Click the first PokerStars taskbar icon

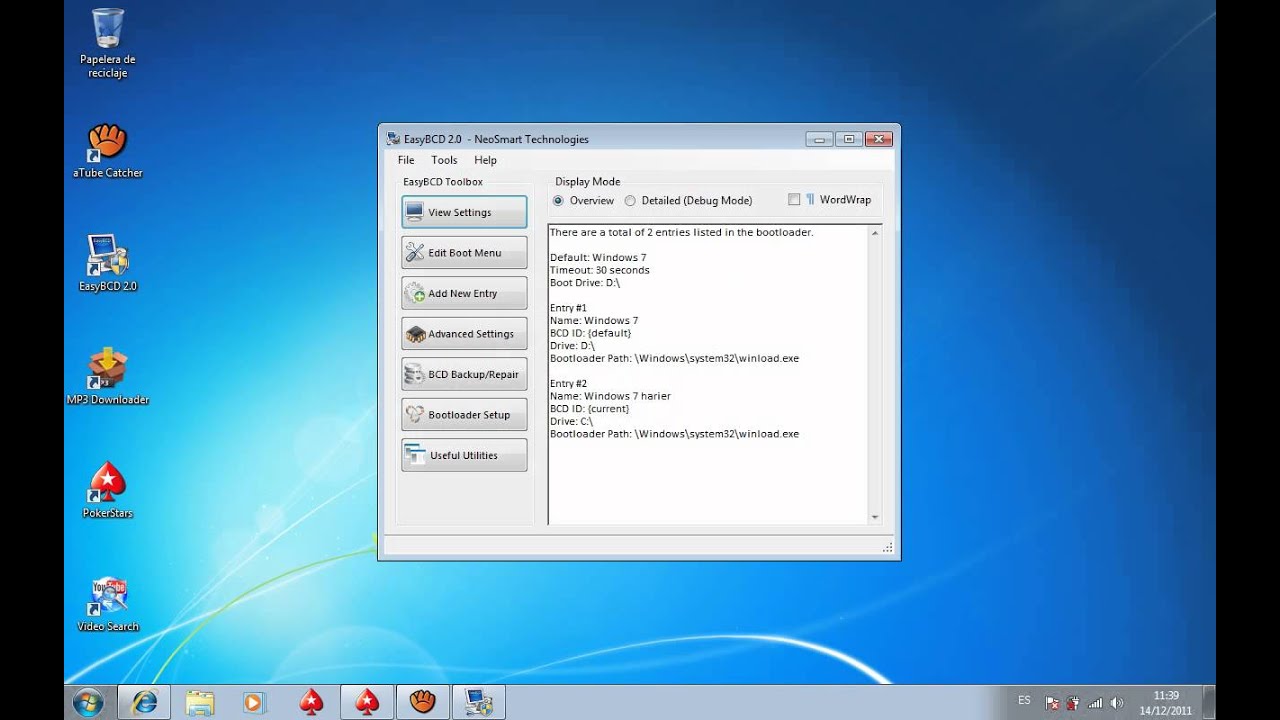[x=312, y=702]
